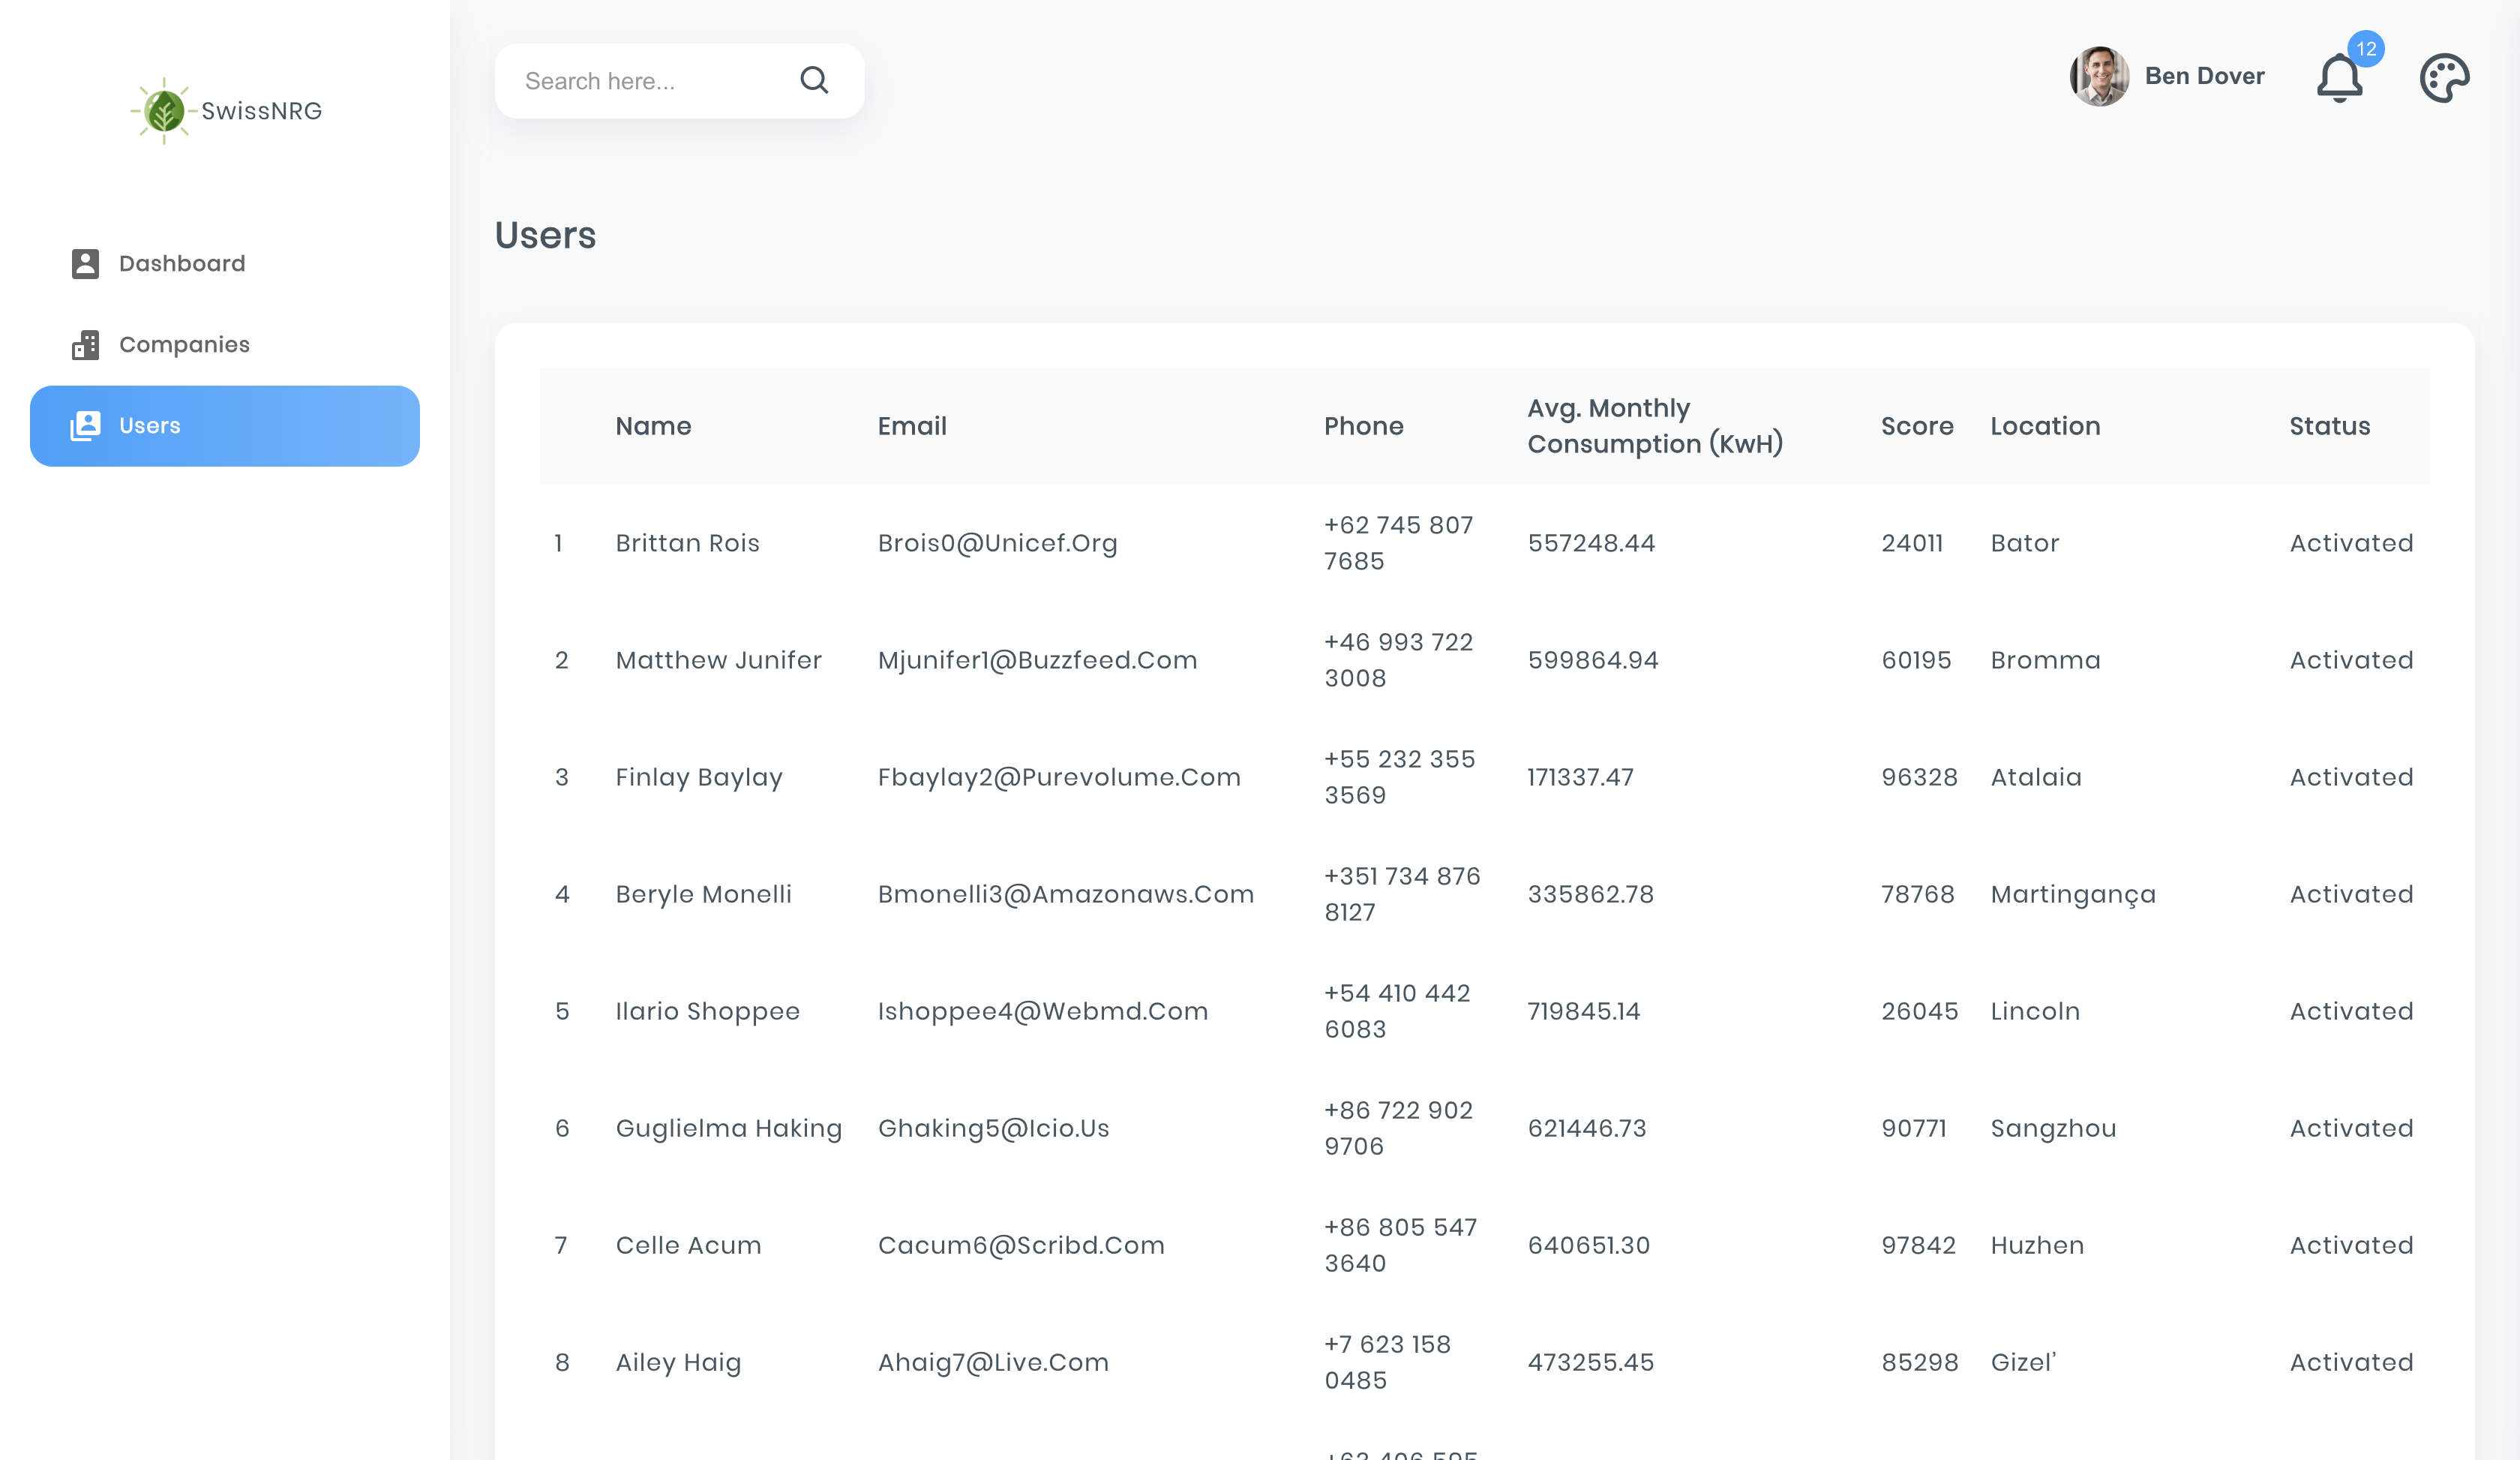Viewport: 2520px width, 1460px height.
Task: Click the Brois0@Unicef.Org email
Action: [997, 543]
